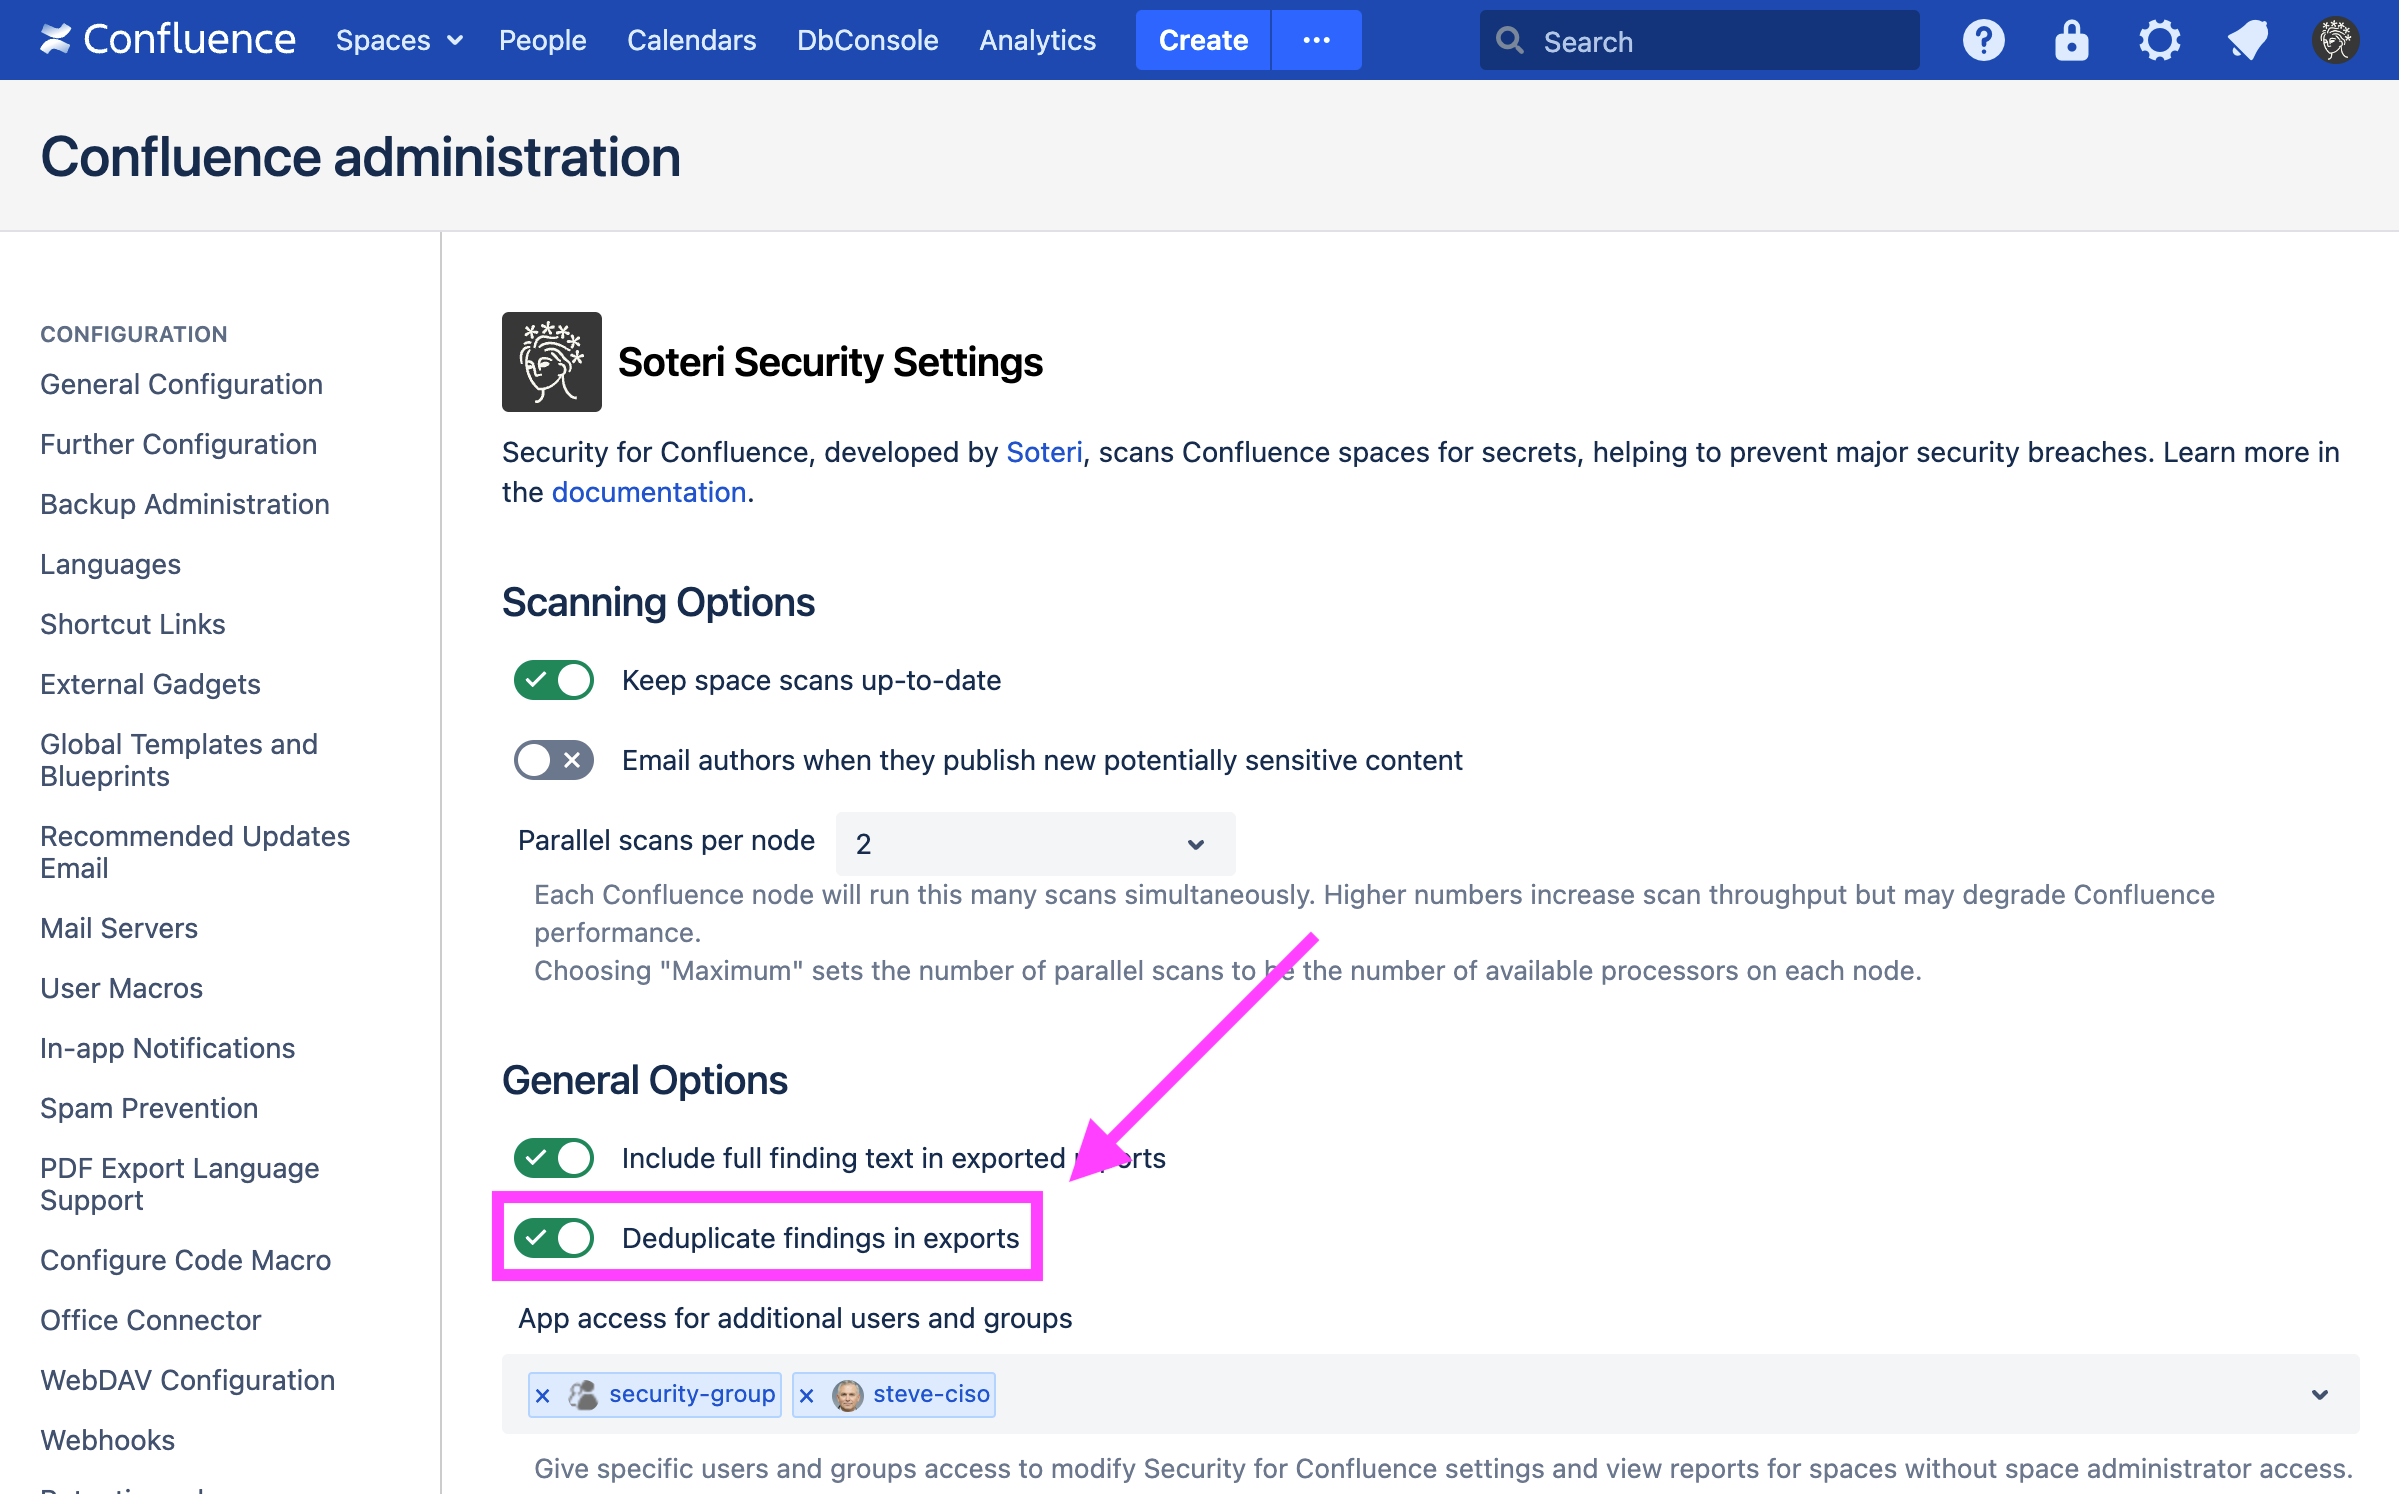Disable Include full finding text in exports
Viewport: 2399px width, 1494px height.
click(553, 1157)
